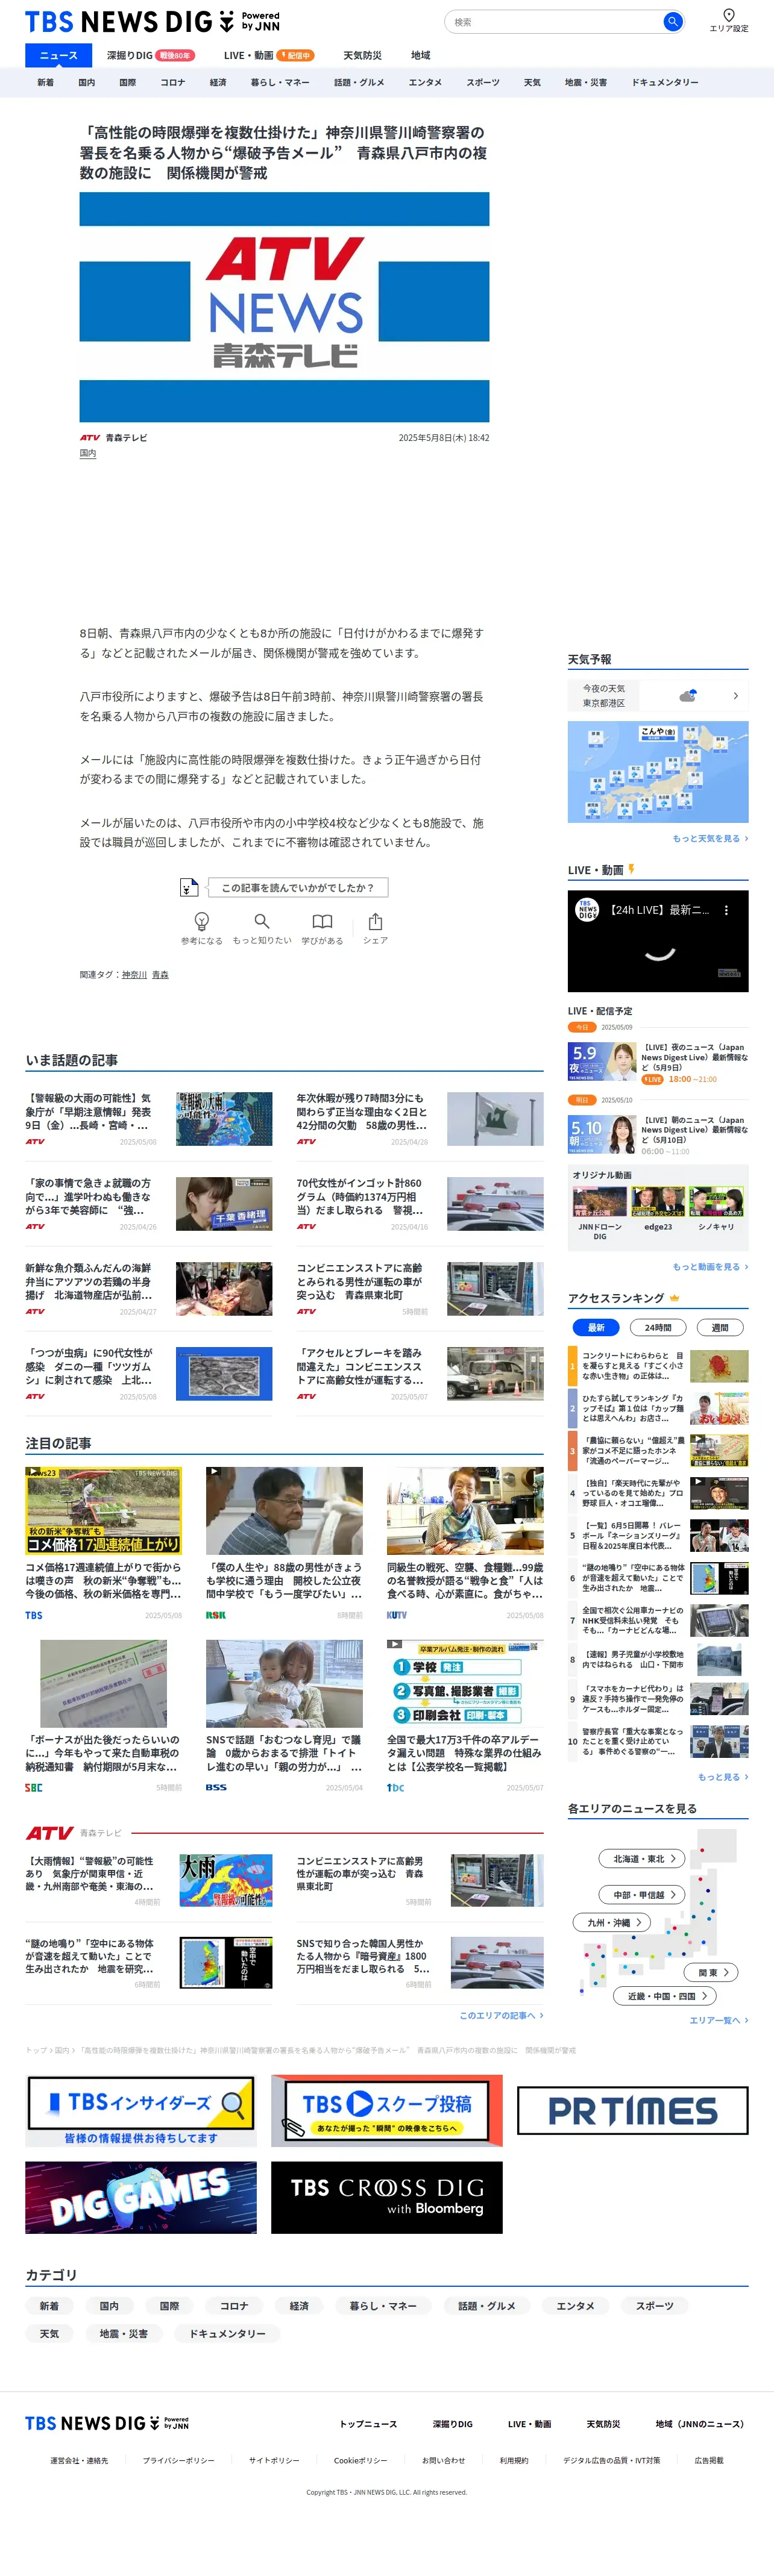
Task: Open the weather forecast map thumbnail
Action: click(x=658, y=772)
